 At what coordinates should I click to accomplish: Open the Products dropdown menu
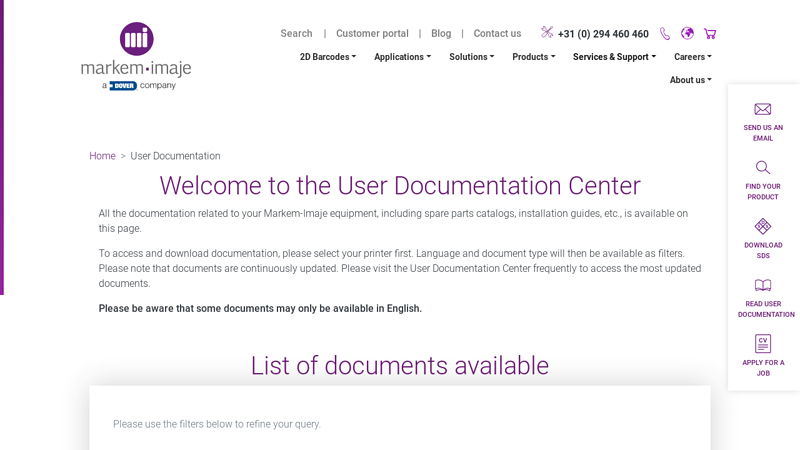pos(534,57)
